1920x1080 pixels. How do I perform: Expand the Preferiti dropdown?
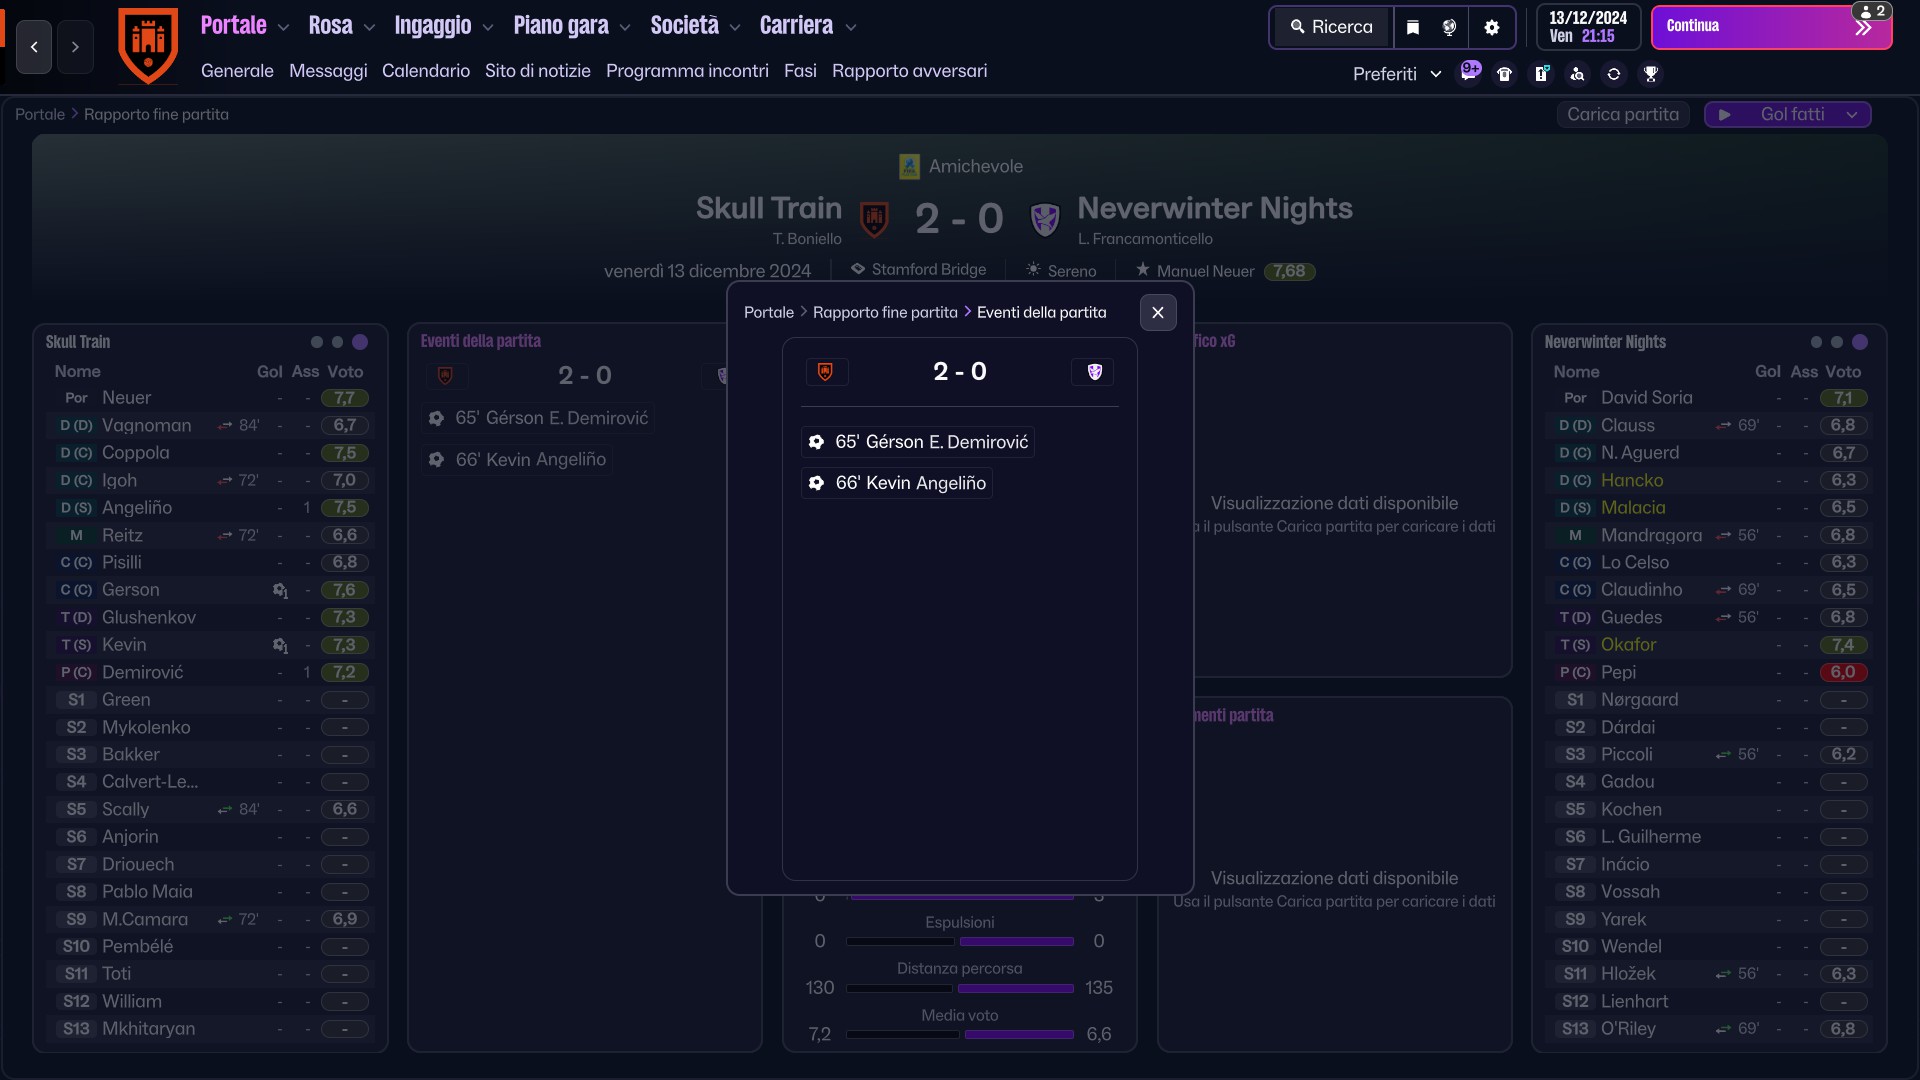(x=1397, y=74)
